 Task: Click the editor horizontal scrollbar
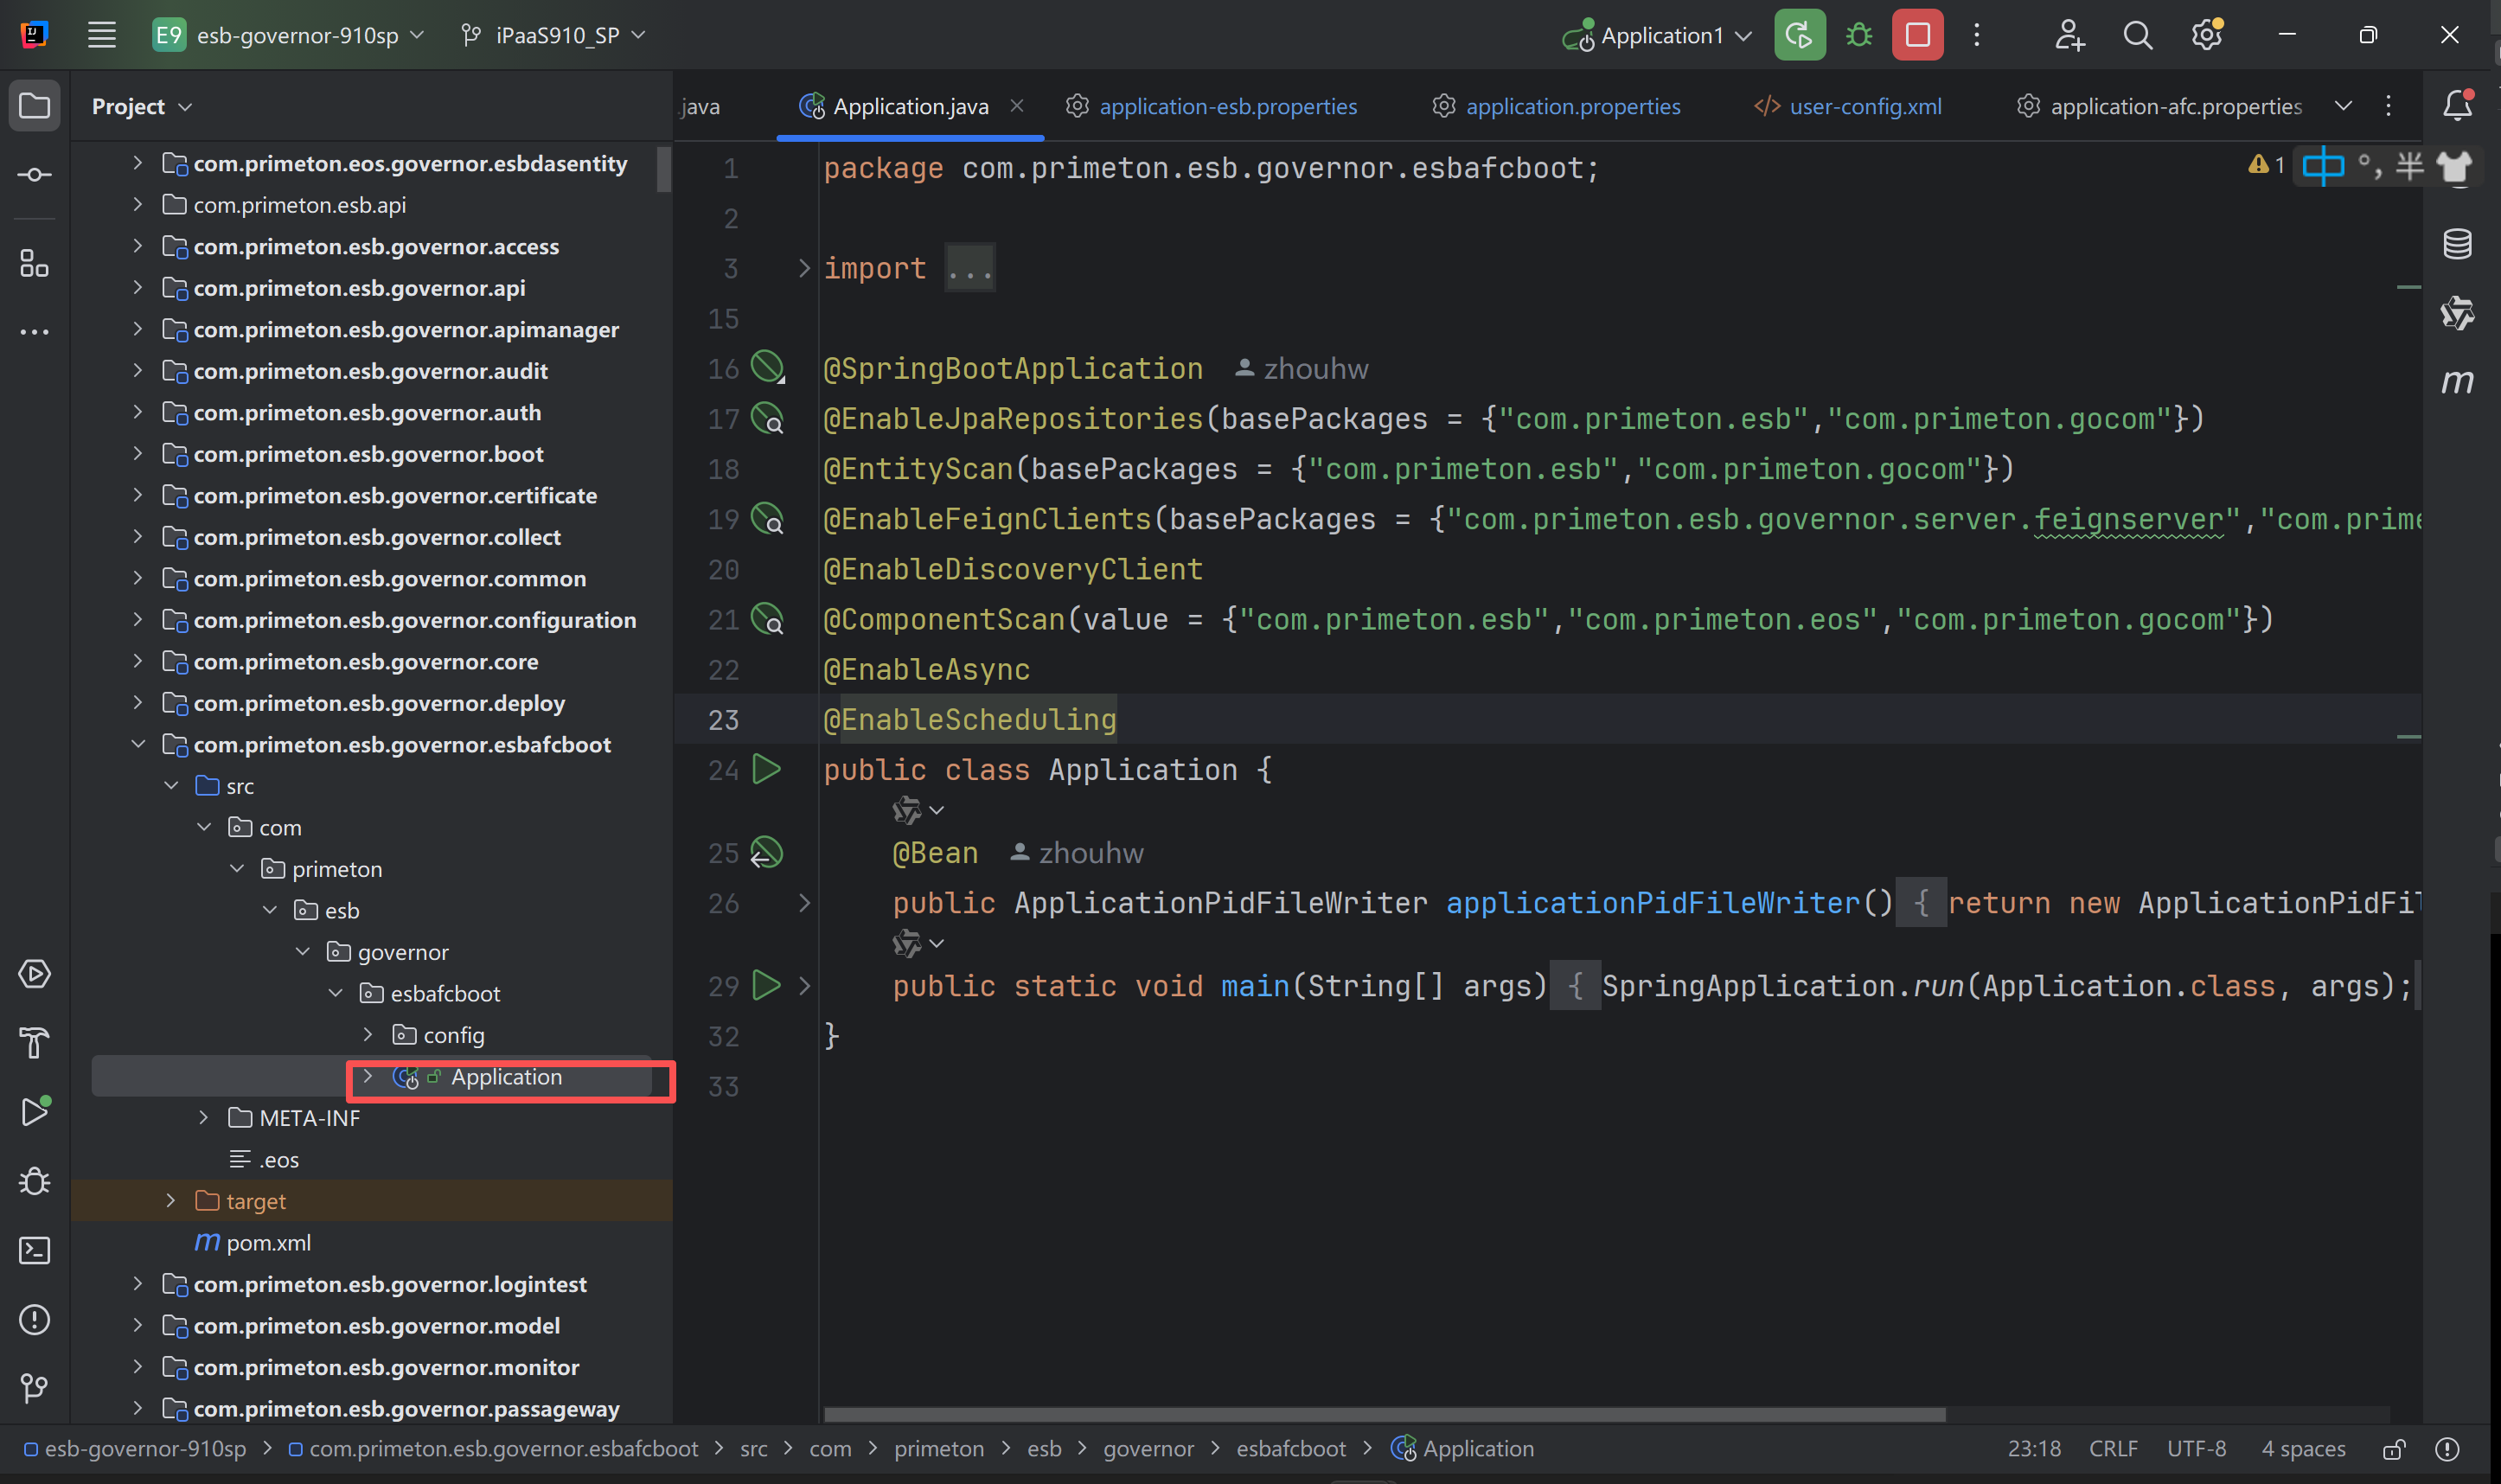(x=1384, y=1414)
